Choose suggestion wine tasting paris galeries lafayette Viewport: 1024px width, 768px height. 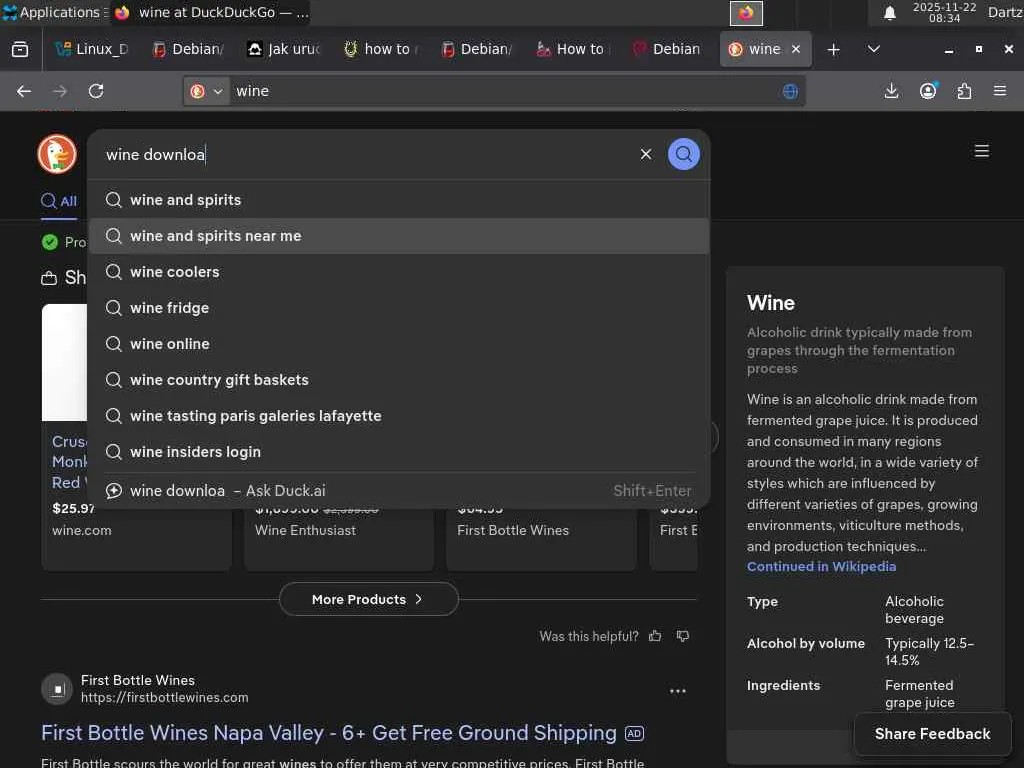point(399,415)
